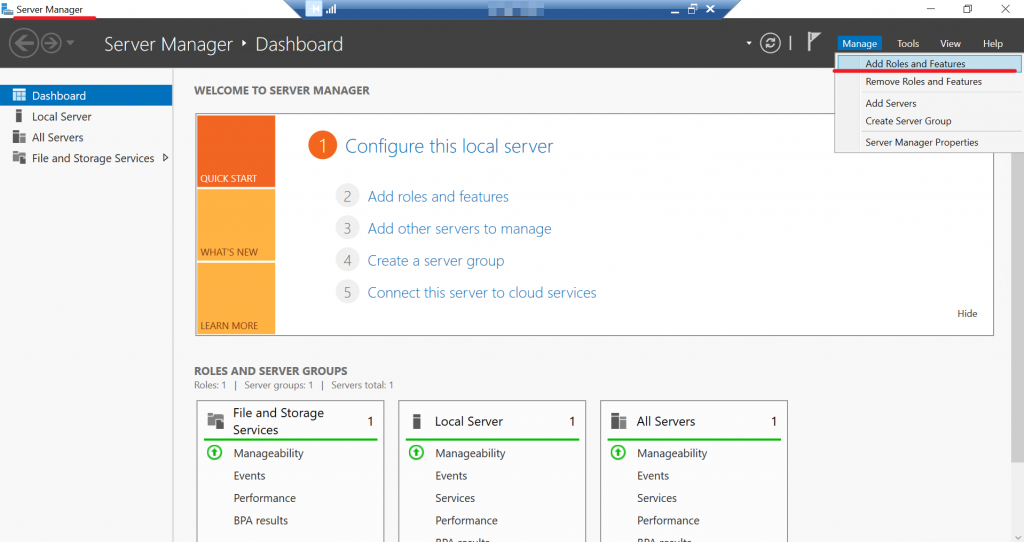The image size is (1024, 542).
Task: Open Events in Local Server tile
Action: click(x=451, y=475)
